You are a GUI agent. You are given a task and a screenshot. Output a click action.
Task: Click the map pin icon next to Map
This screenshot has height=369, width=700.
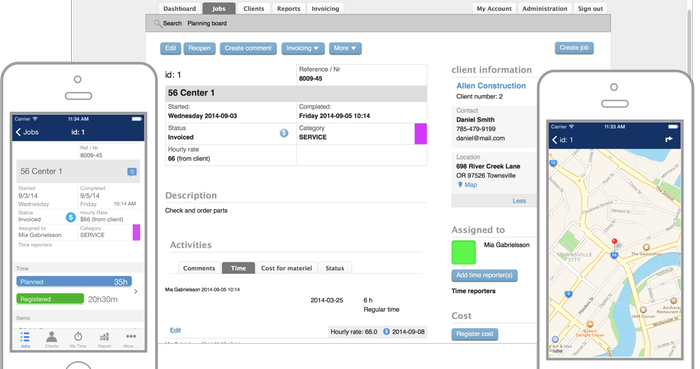460,185
